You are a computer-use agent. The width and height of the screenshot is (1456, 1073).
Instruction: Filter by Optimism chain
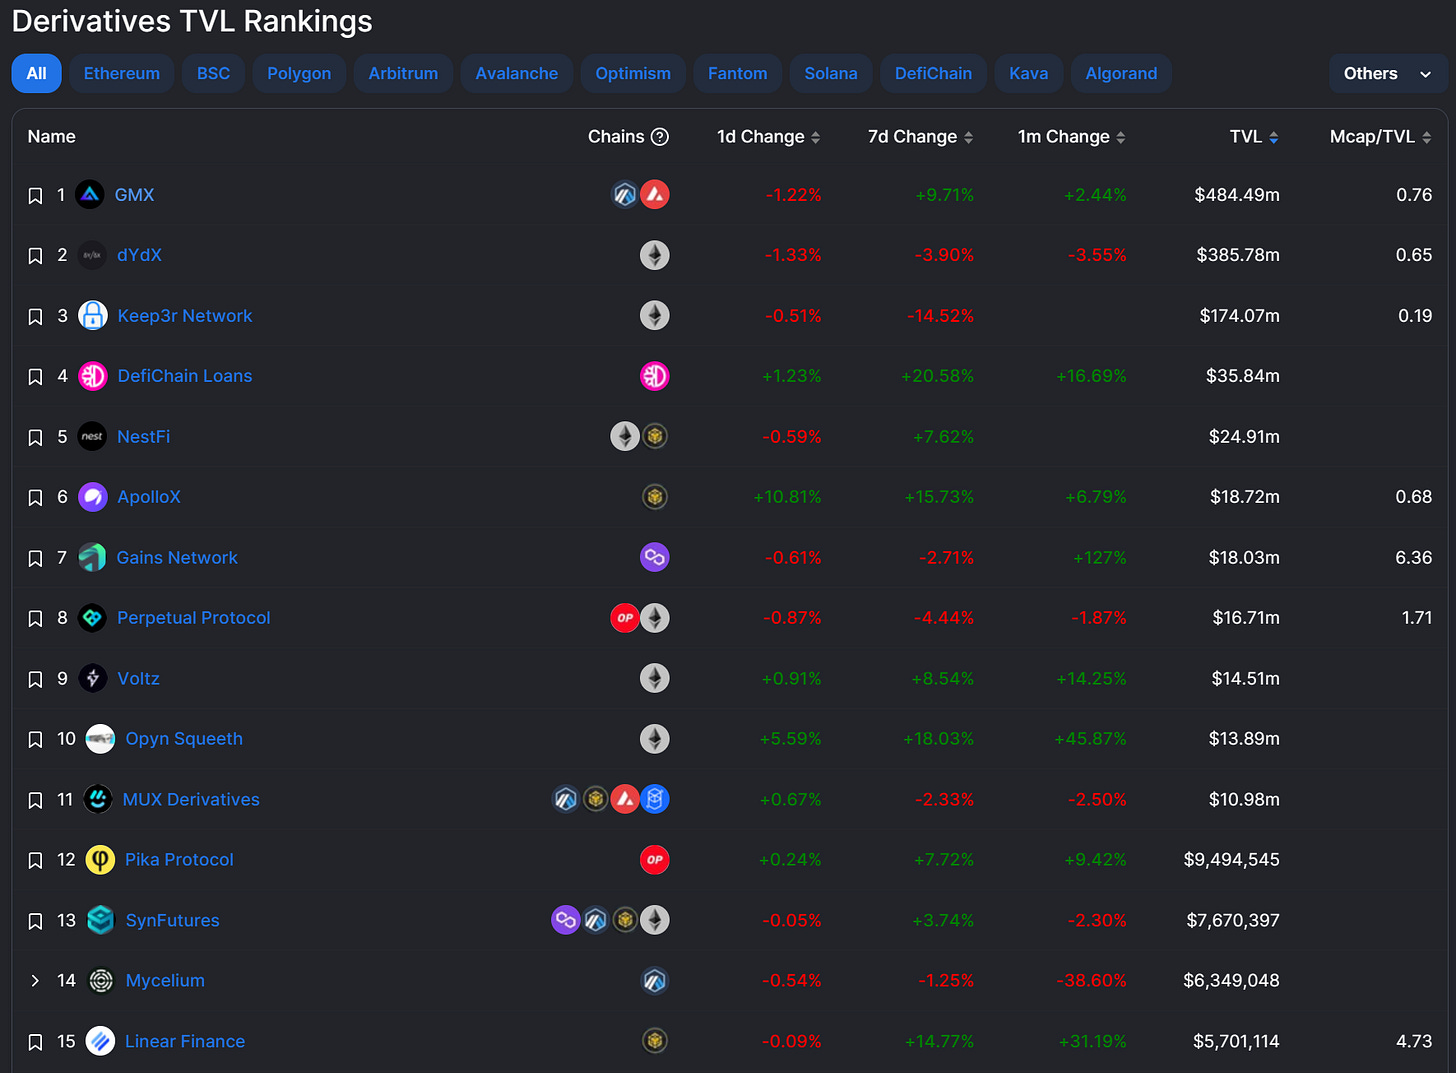click(x=633, y=74)
